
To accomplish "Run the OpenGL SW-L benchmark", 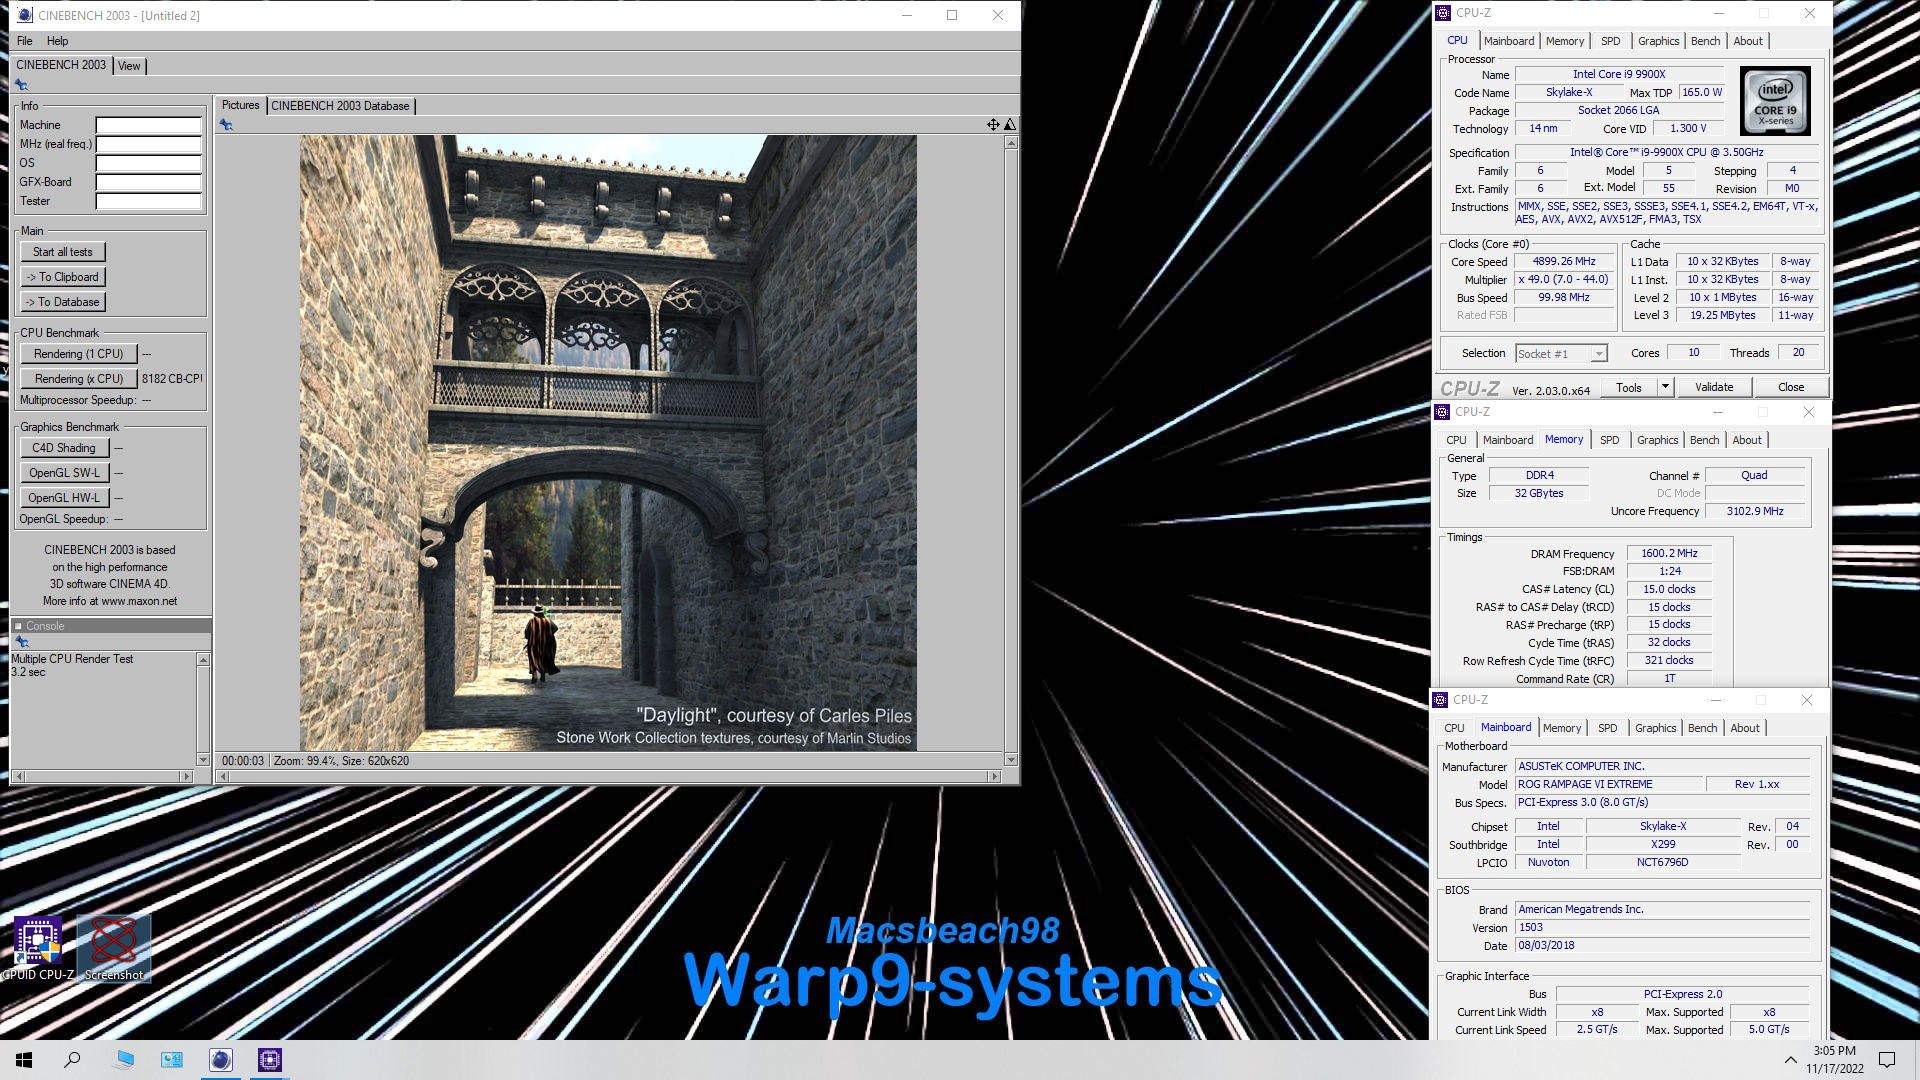I will pyautogui.click(x=64, y=473).
